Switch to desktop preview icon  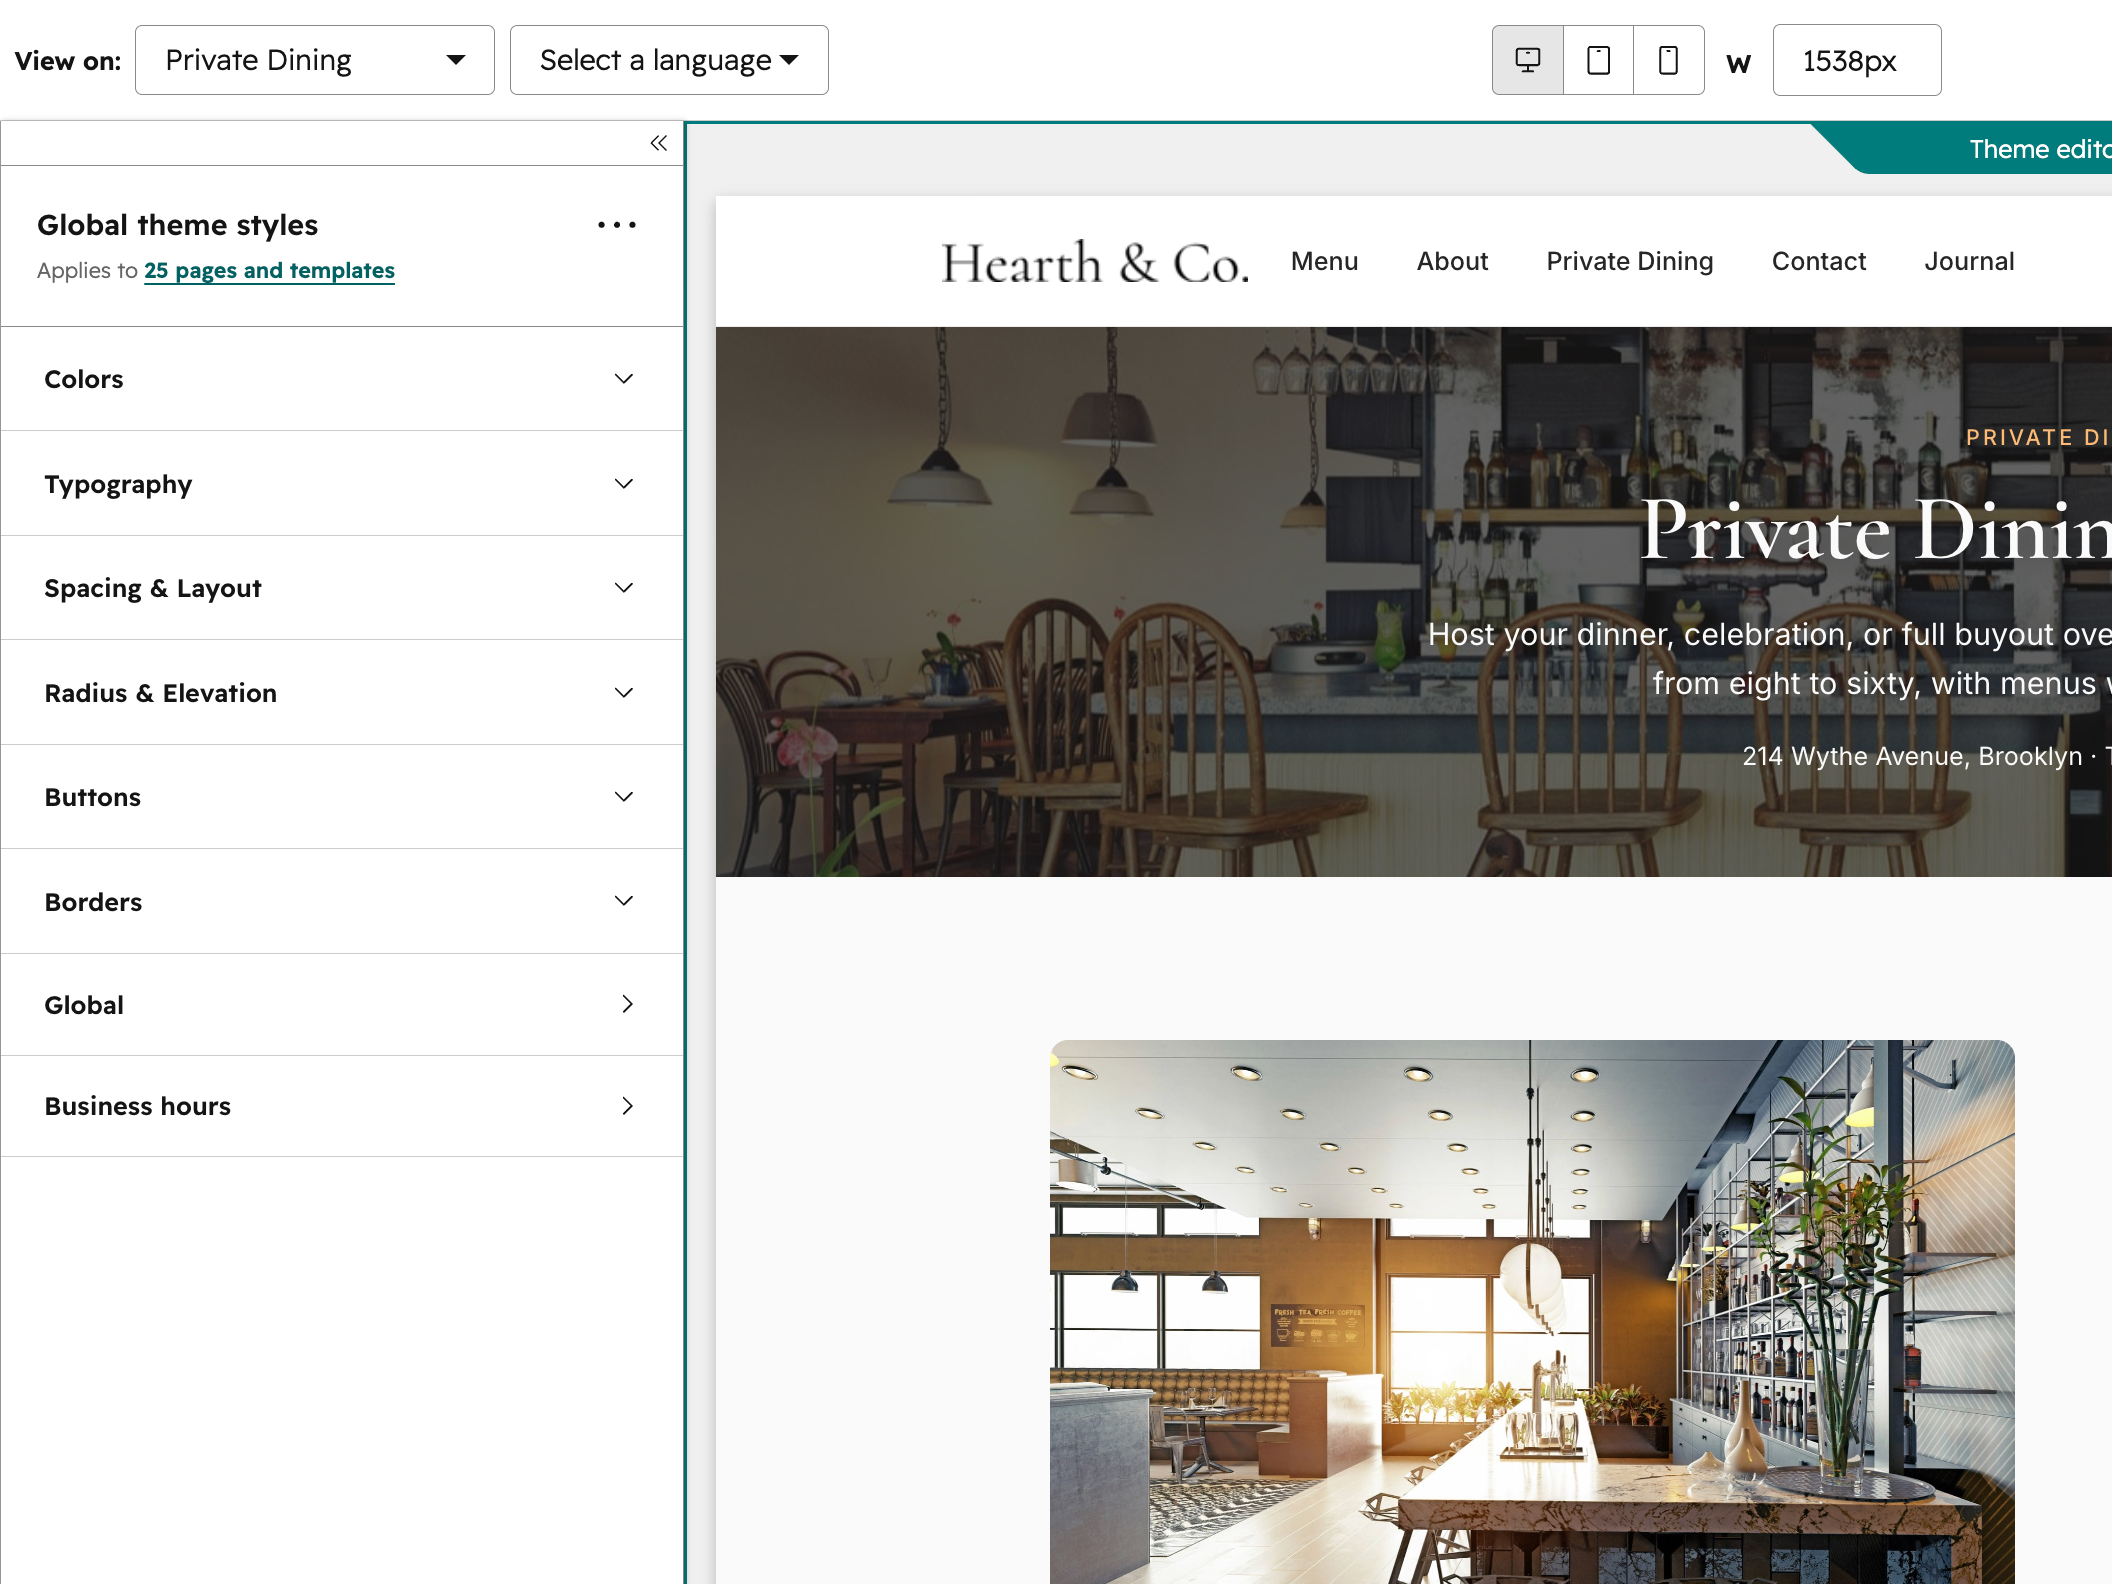pyautogui.click(x=1528, y=60)
